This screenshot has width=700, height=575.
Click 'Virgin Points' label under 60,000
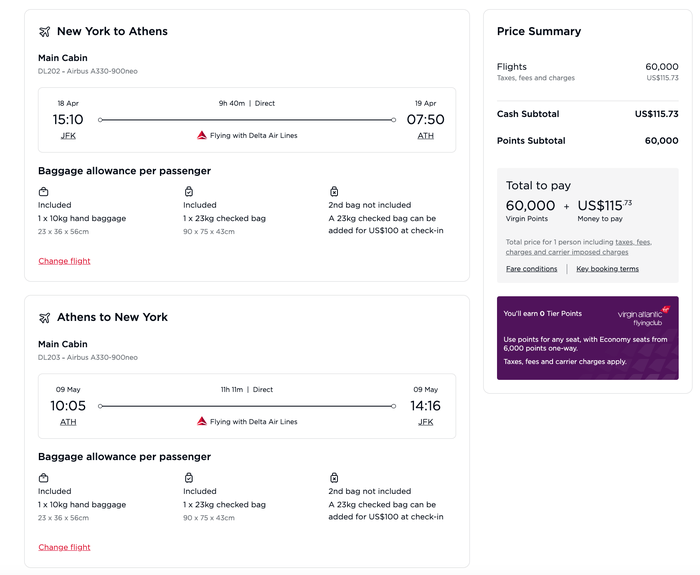click(x=527, y=219)
